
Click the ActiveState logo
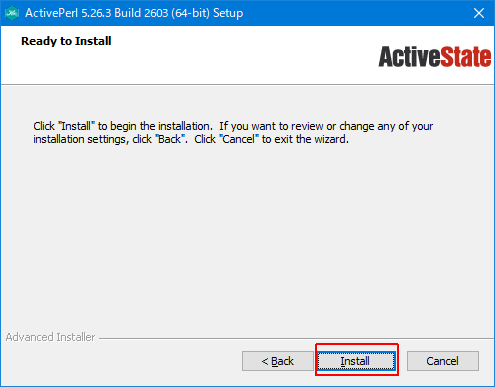pos(435,57)
